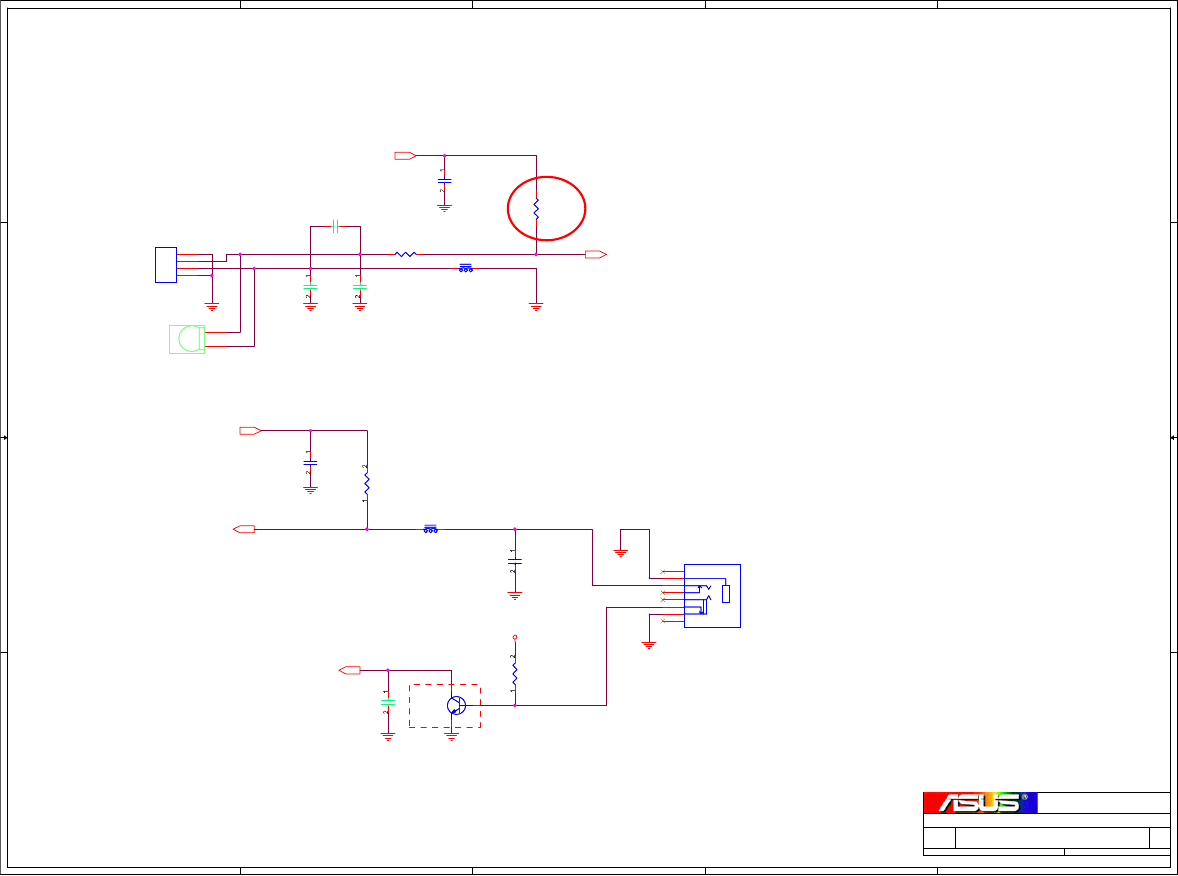Select the green microphone symbol
The image size is (1178, 876).
pos(187,340)
